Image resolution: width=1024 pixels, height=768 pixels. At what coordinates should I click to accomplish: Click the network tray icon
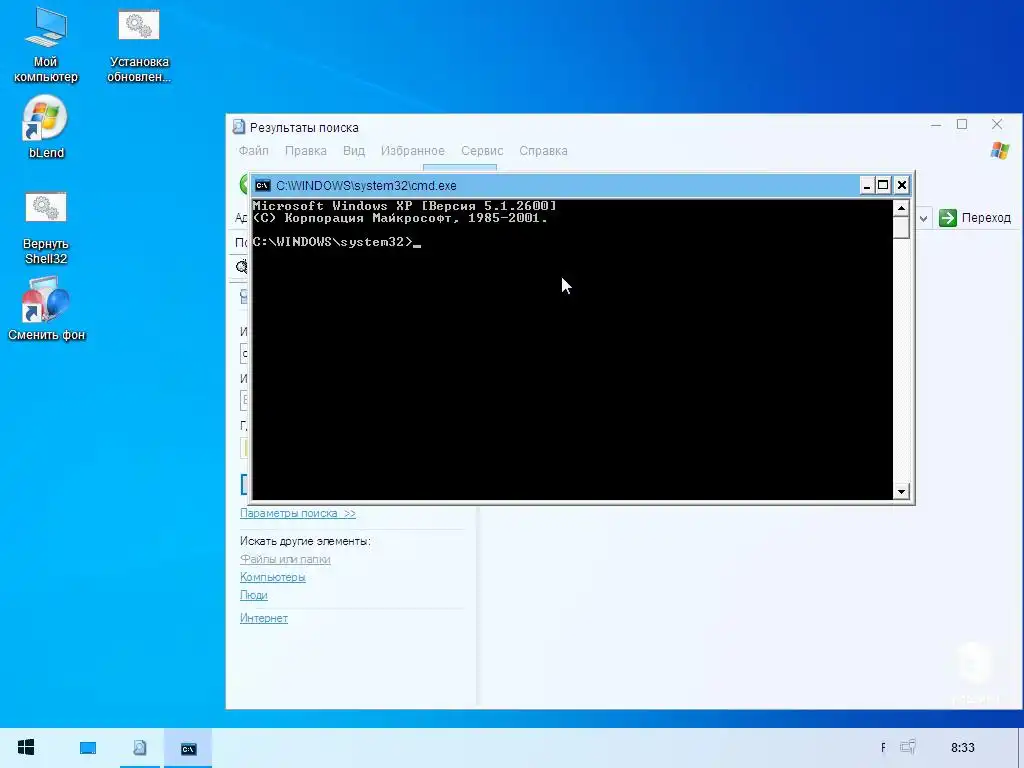click(908, 747)
